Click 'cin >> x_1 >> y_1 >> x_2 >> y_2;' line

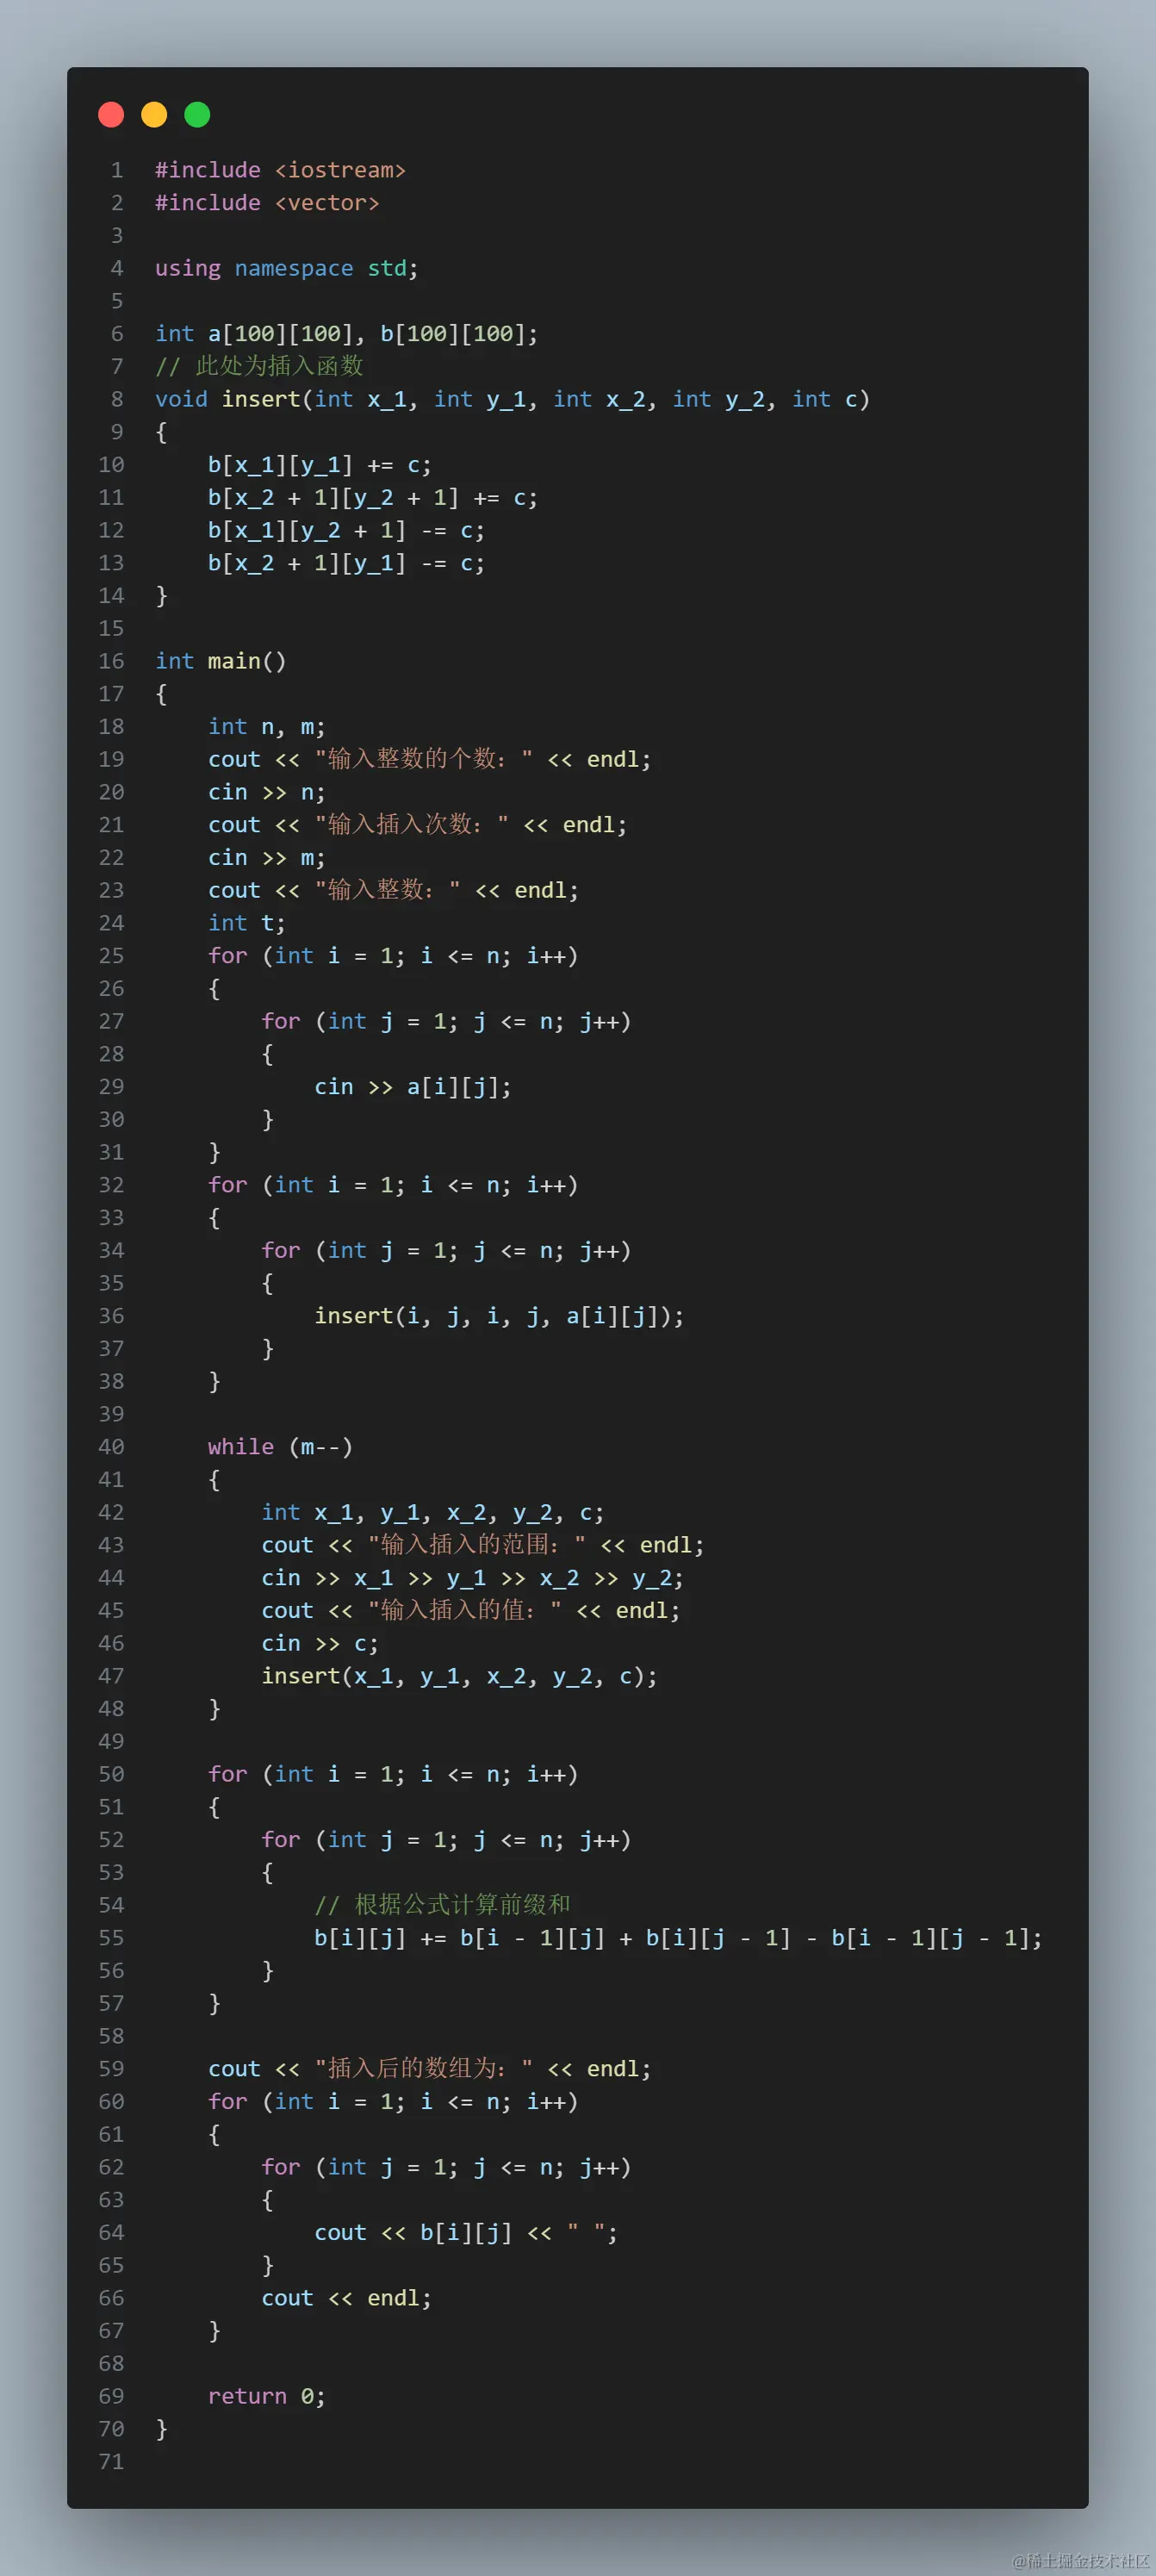click(x=472, y=1578)
